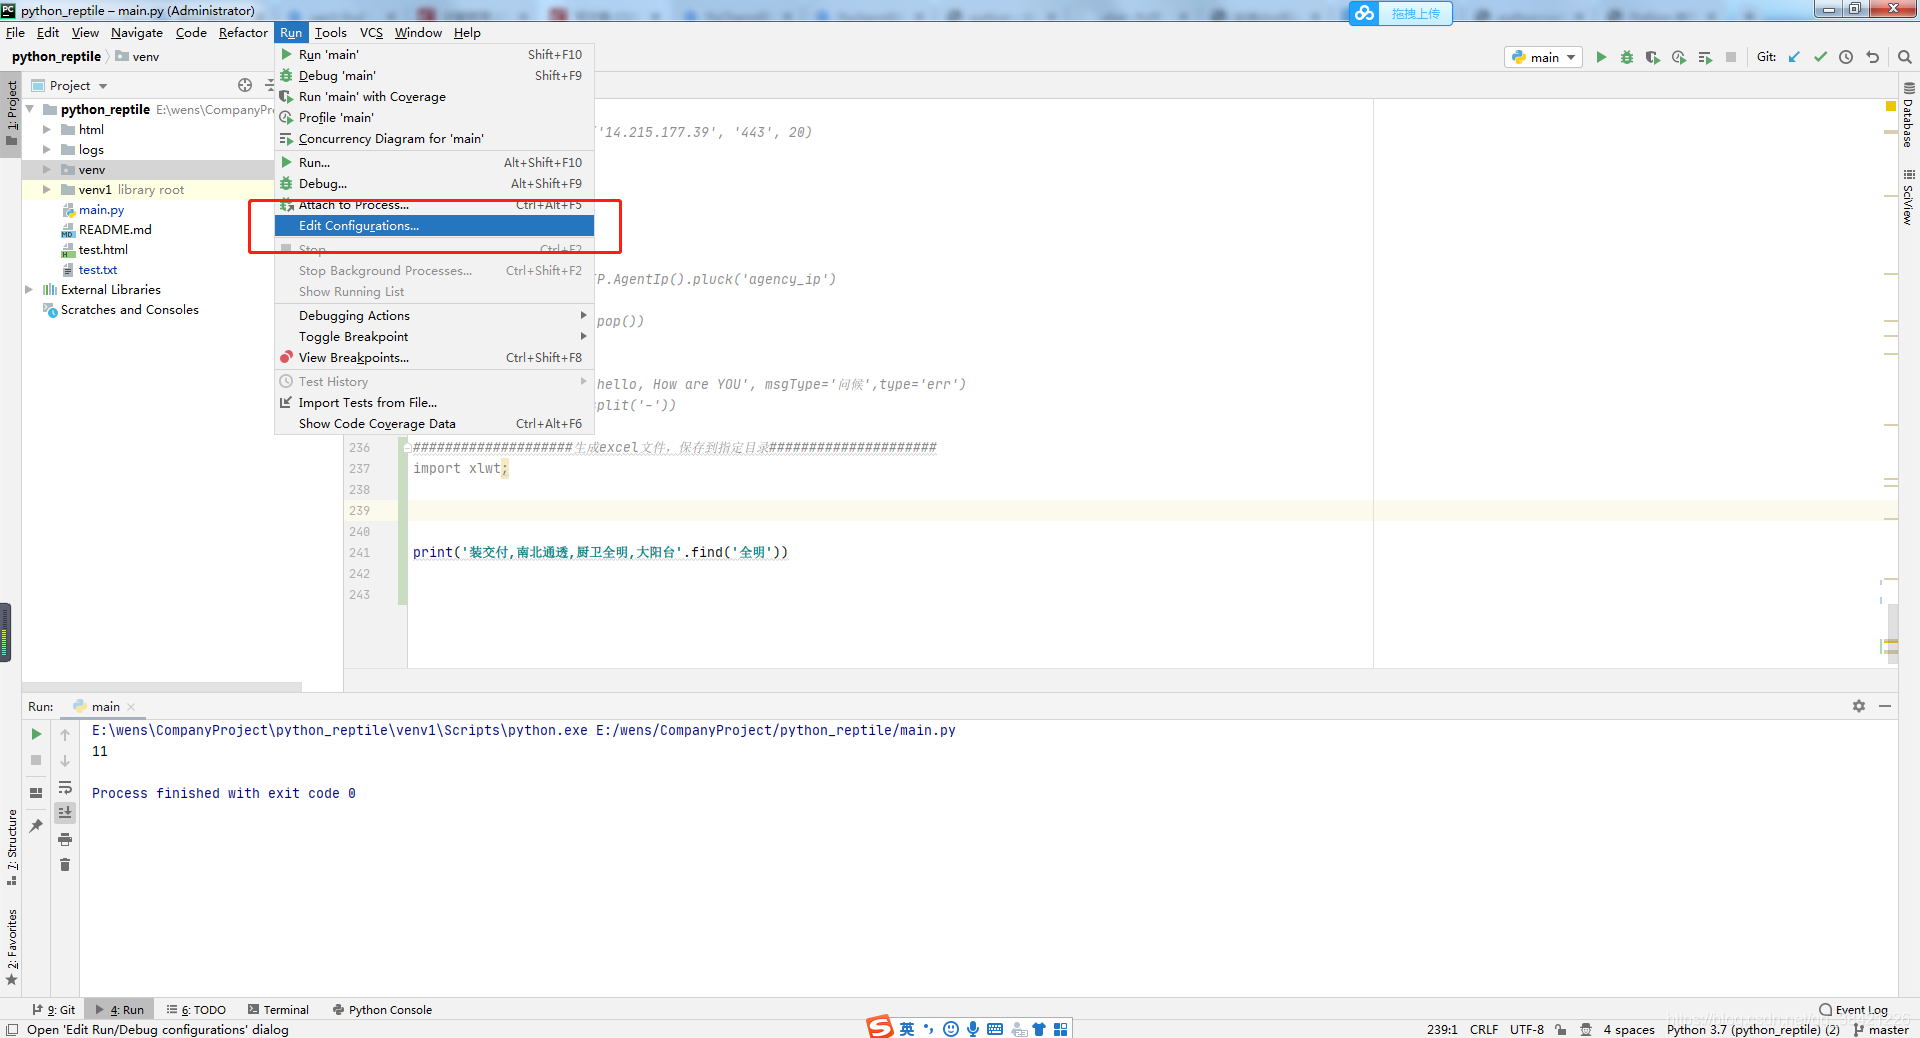Image resolution: width=1920 pixels, height=1038 pixels.
Task: Click the tool windows quick-access icon in status bar
Action: click(12, 1029)
